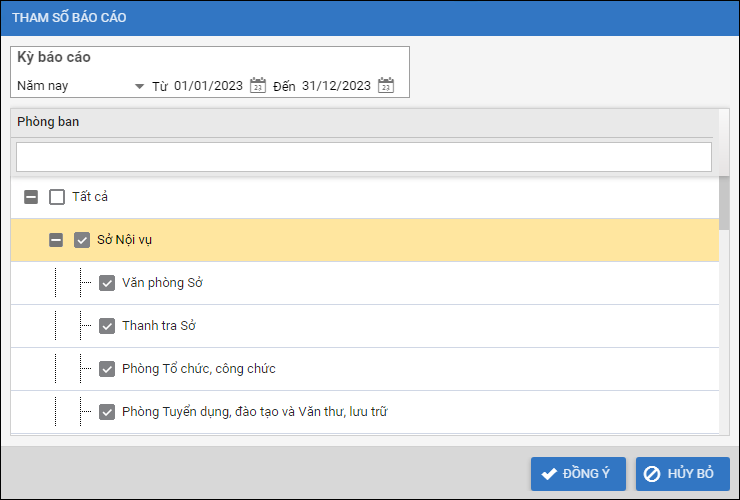Click the Phòng ban search field
Screen dimensions: 740x500
pyautogui.click(x=363, y=157)
